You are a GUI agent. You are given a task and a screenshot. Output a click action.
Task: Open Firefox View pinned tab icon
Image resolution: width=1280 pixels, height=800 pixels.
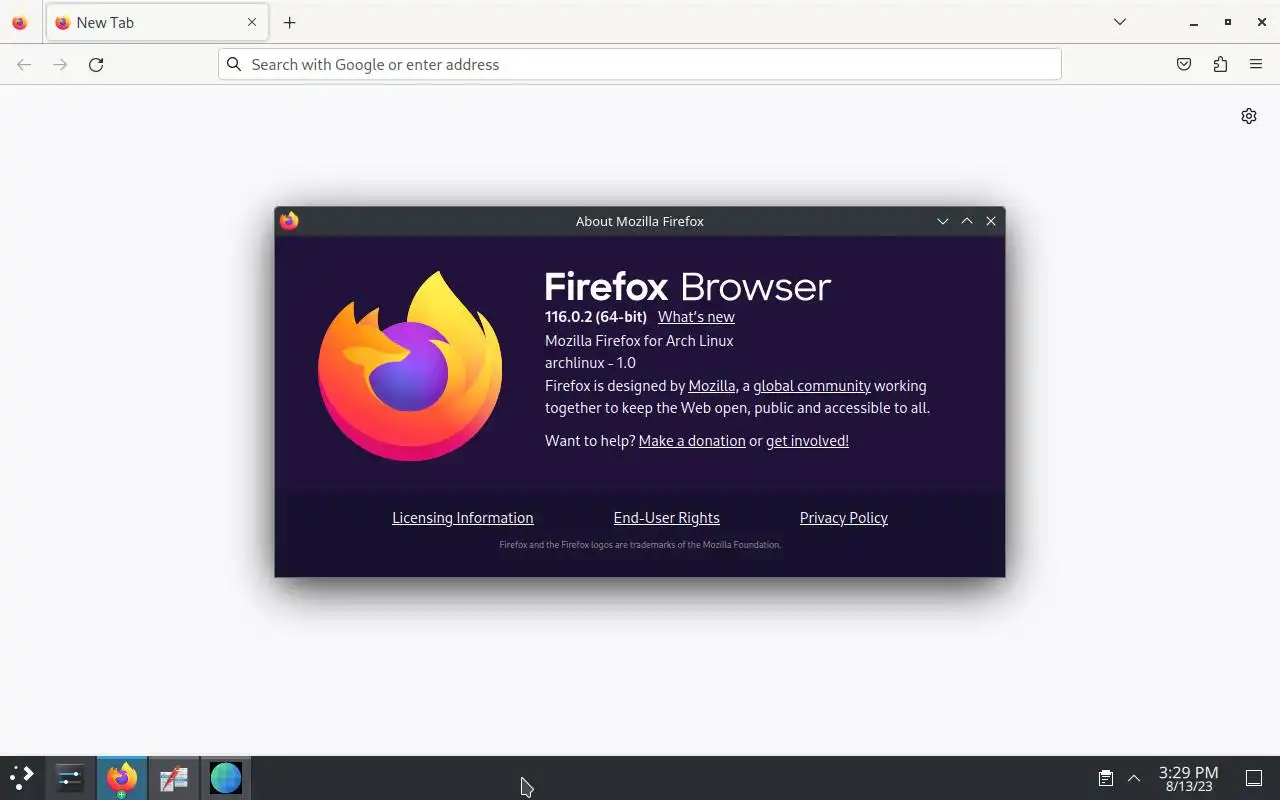[x=20, y=22]
